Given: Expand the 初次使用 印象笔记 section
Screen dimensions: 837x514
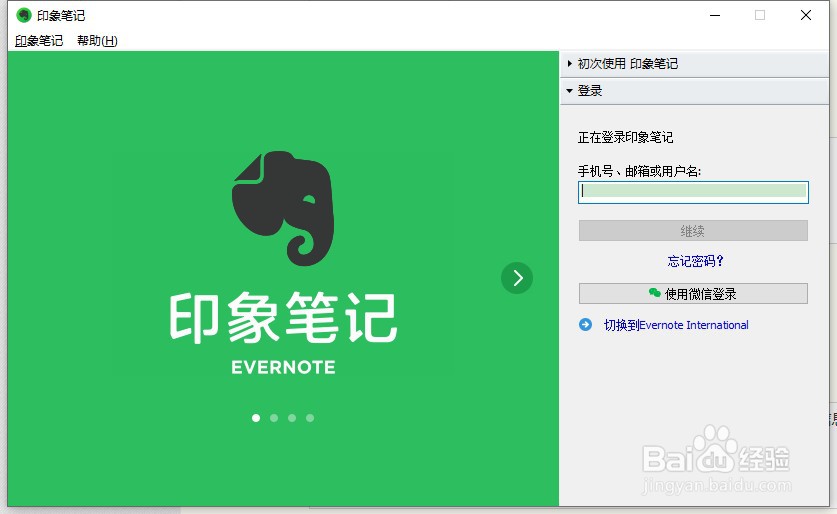Looking at the screenshot, I should [694, 64].
